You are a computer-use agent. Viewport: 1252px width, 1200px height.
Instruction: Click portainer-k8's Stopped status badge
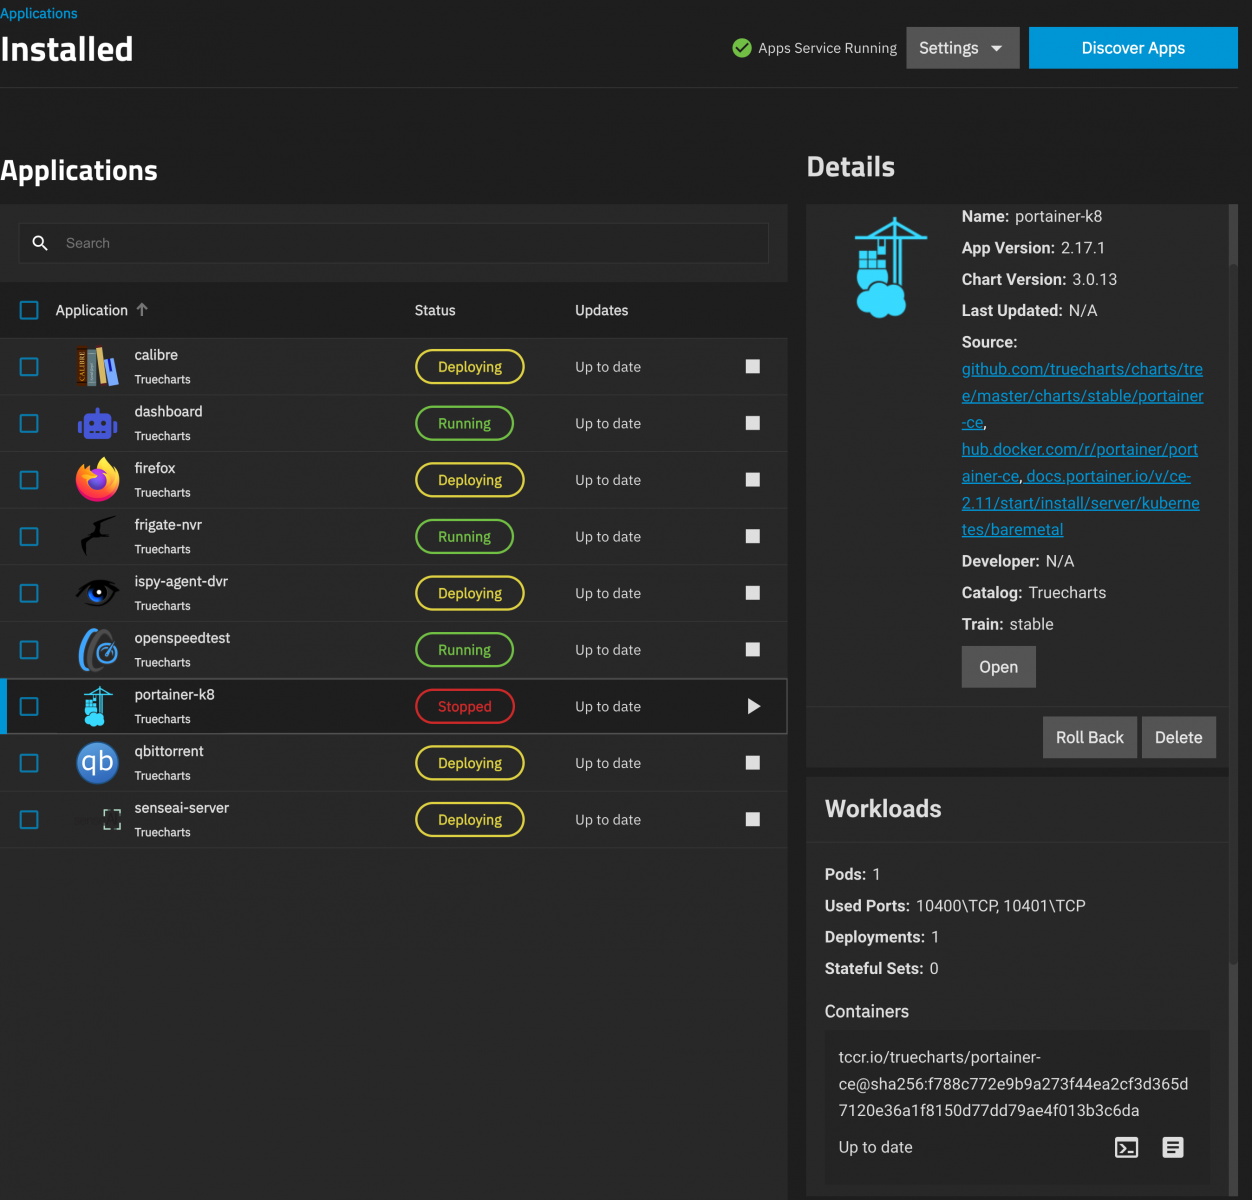click(x=465, y=706)
